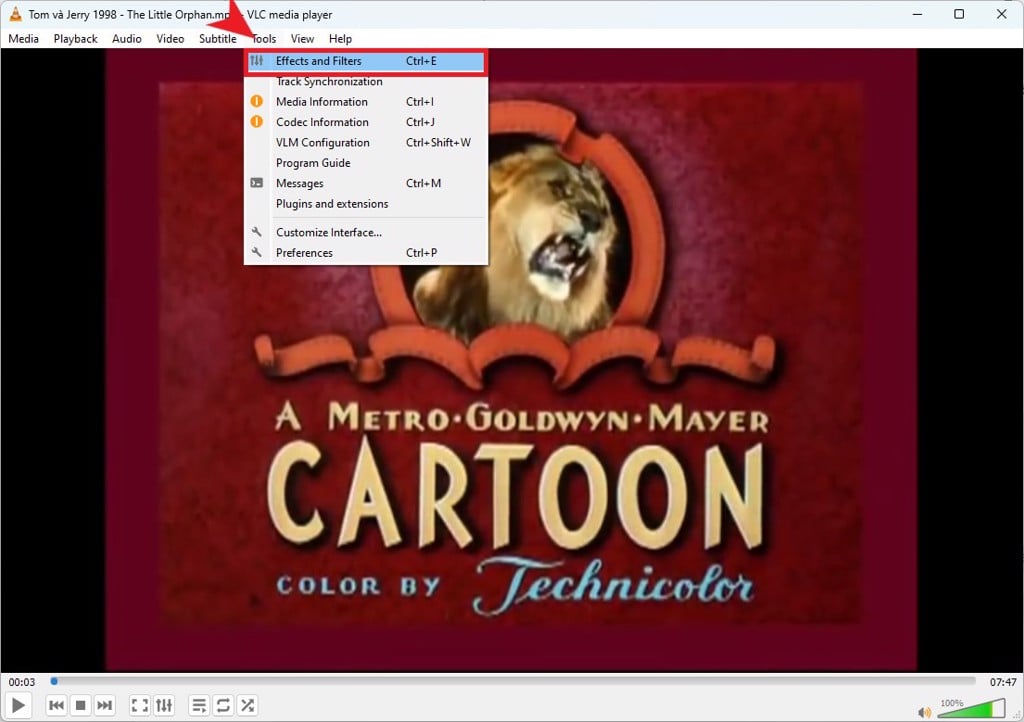Open Program Guide
This screenshot has height=722, width=1024.
(366, 163)
